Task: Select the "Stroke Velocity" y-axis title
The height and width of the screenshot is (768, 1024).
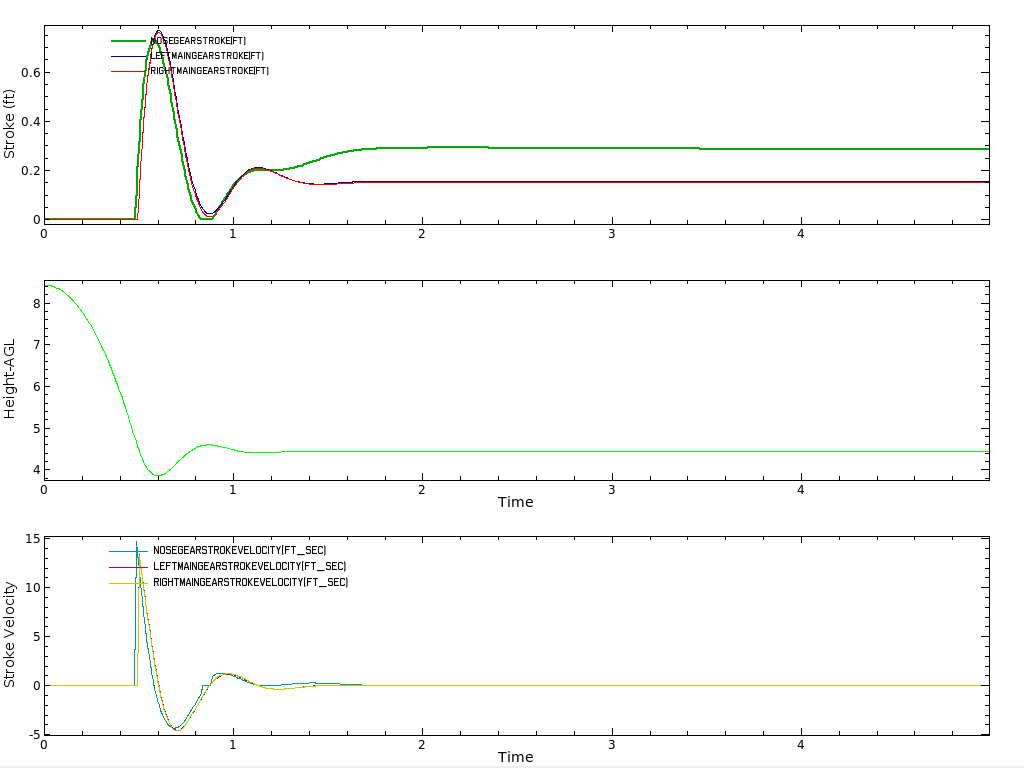Action: [x=10, y=636]
